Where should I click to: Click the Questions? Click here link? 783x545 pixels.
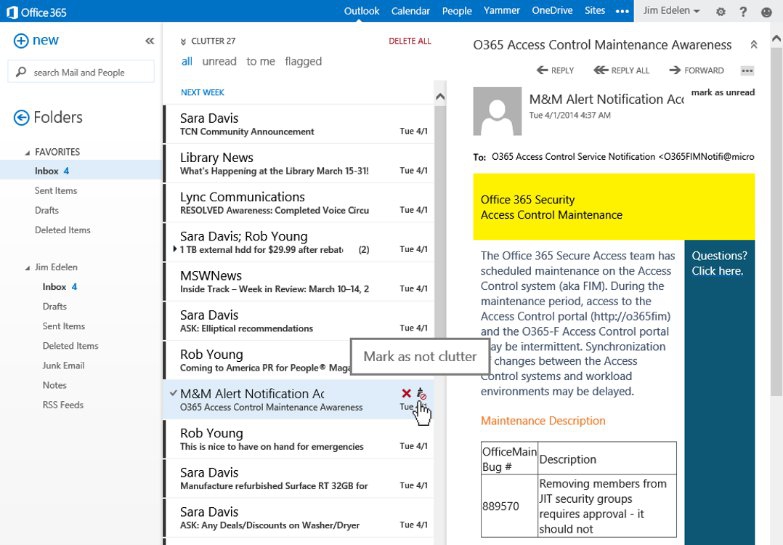pos(719,263)
